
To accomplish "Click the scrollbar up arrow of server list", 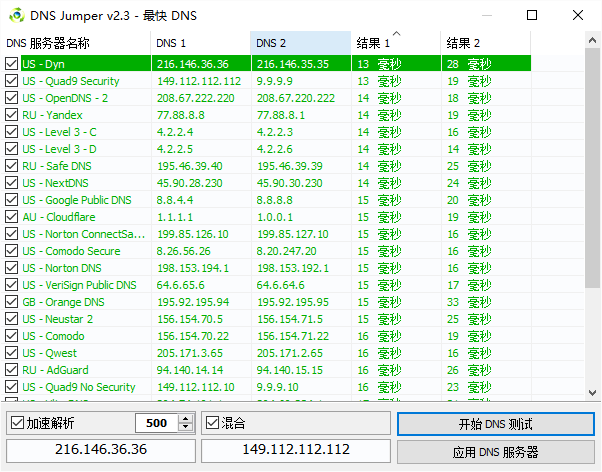I will [x=592, y=40].
